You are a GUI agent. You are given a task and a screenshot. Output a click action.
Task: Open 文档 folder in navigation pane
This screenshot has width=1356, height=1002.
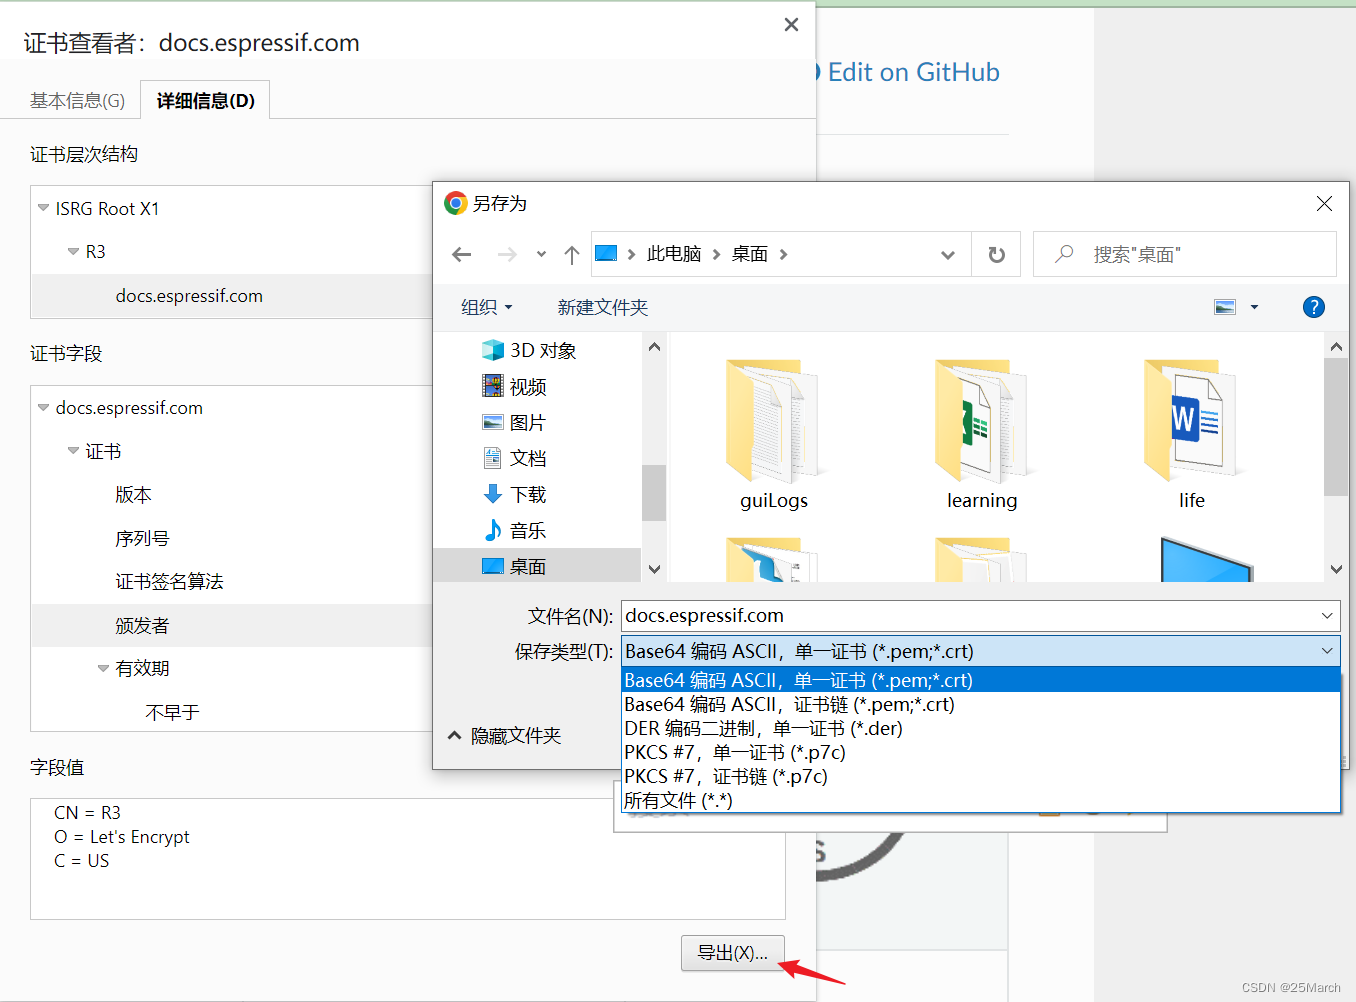(514, 458)
